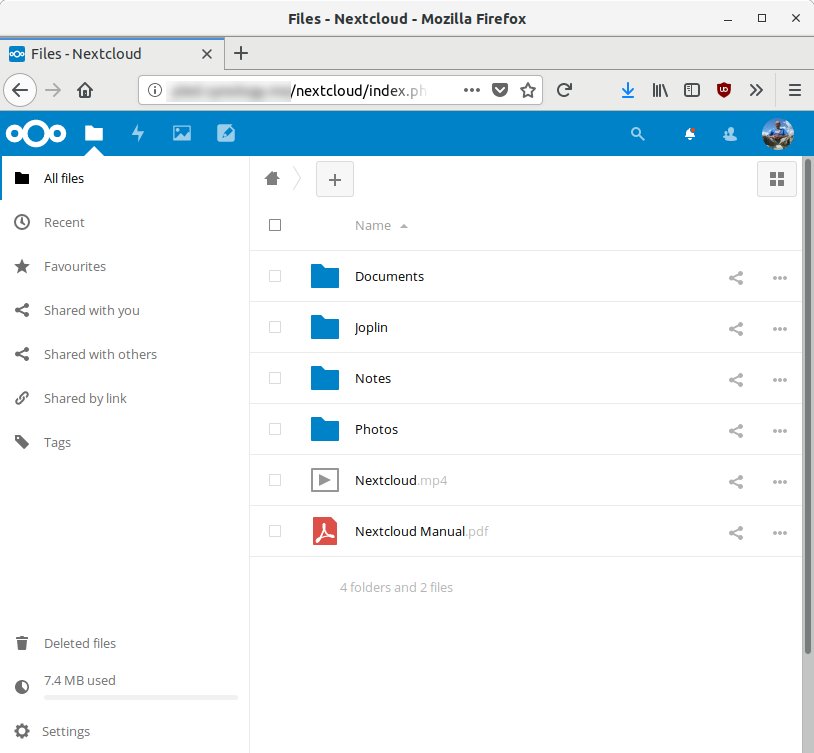Image resolution: width=814 pixels, height=753 pixels.
Task: Open Deleted files
Action: click(x=125, y=643)
